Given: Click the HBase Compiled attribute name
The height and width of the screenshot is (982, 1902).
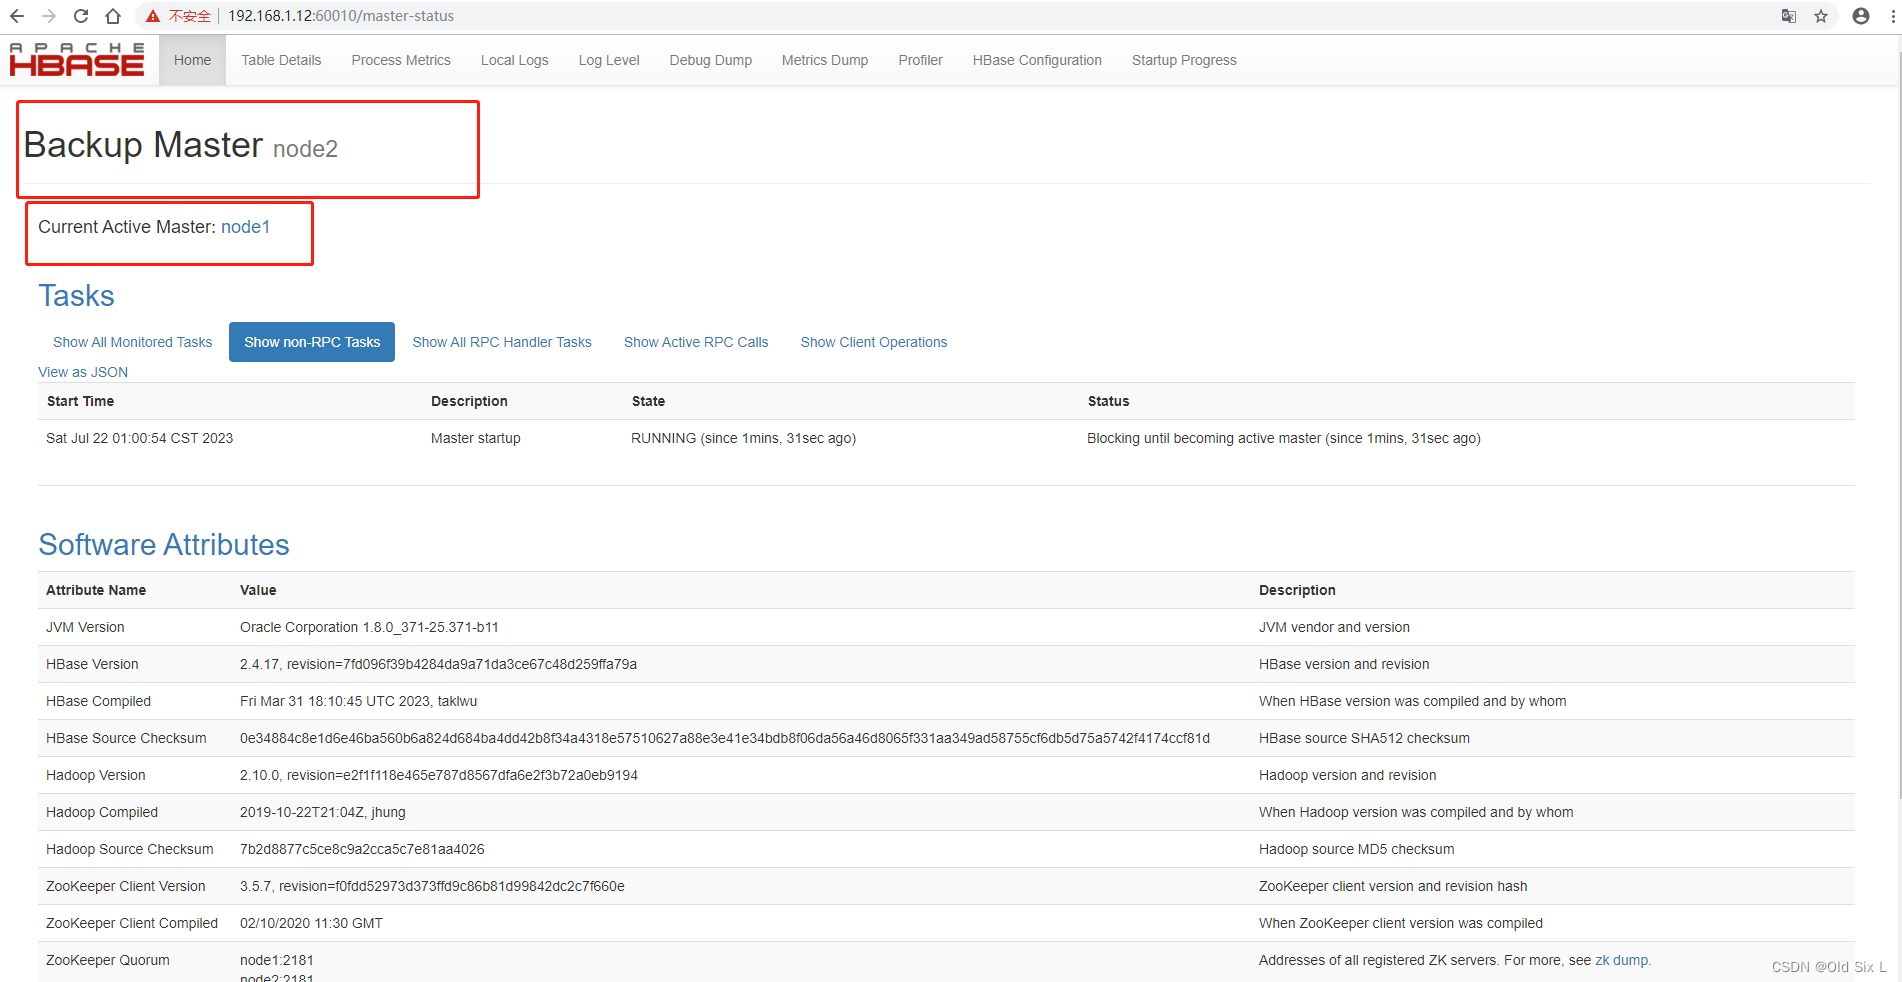Looking at the screenshot, I should click(x=98, y=701).
